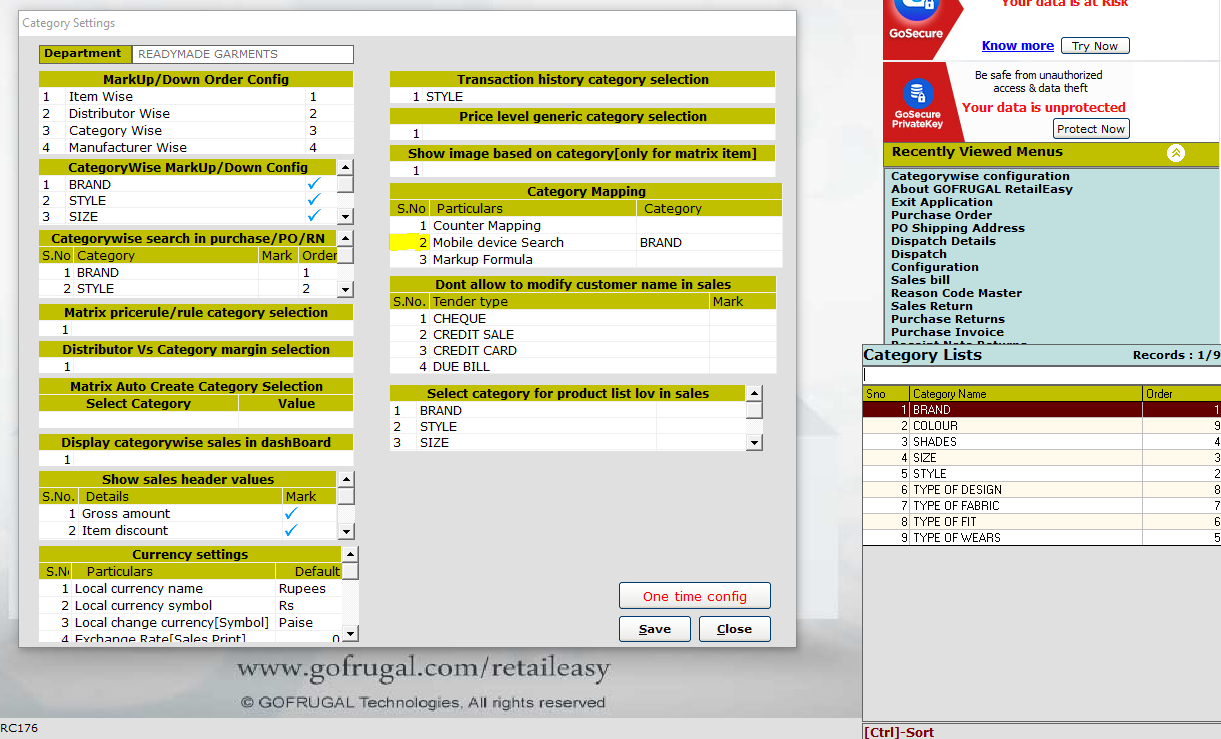1221x739 pixels.
Task: Follow the Know more link
Action: point(1017,46)
